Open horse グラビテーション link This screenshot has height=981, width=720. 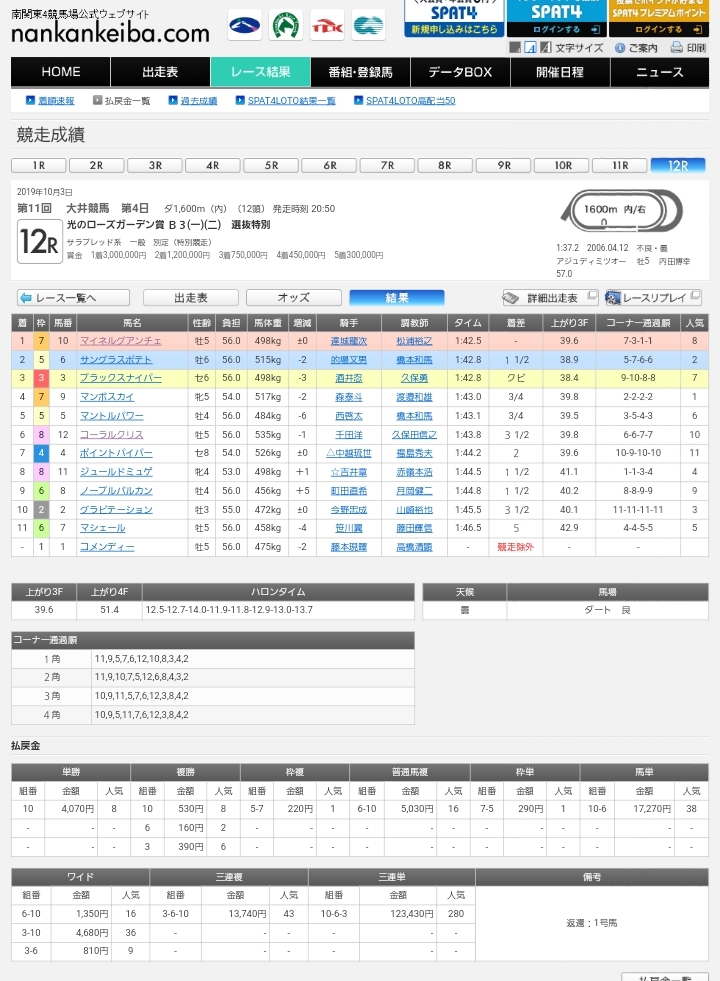coord(116,509)
